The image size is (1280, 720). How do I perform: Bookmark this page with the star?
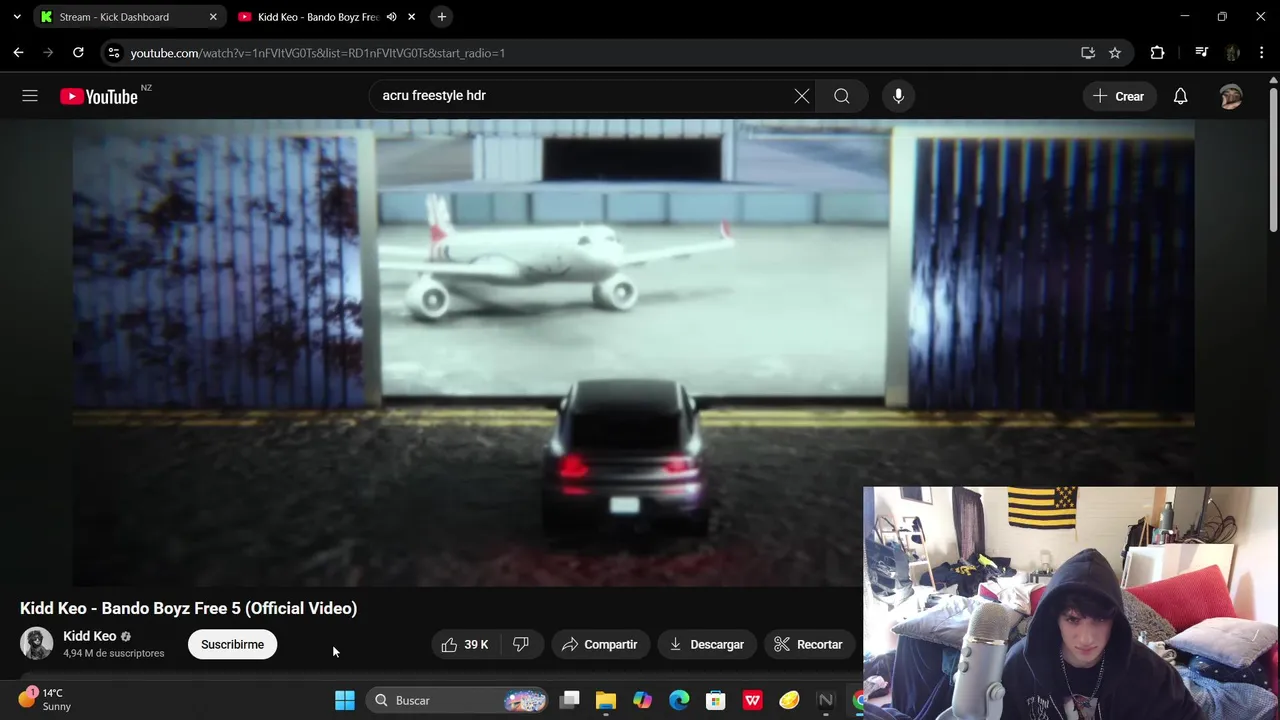(x=1115, y=53)
